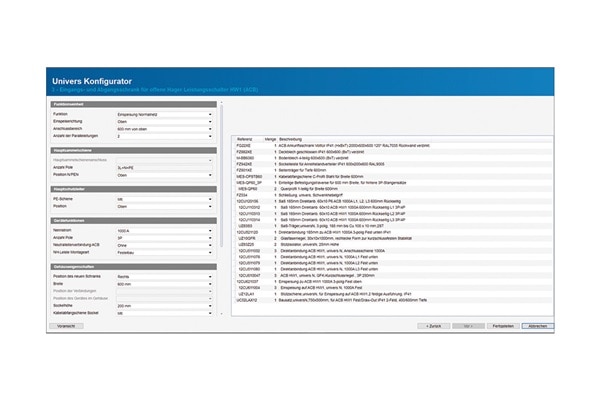This screenshot has height=400, width=600.
Task: Expand NH-Leiste Montageart dropdown
Action: pos(164,253)
